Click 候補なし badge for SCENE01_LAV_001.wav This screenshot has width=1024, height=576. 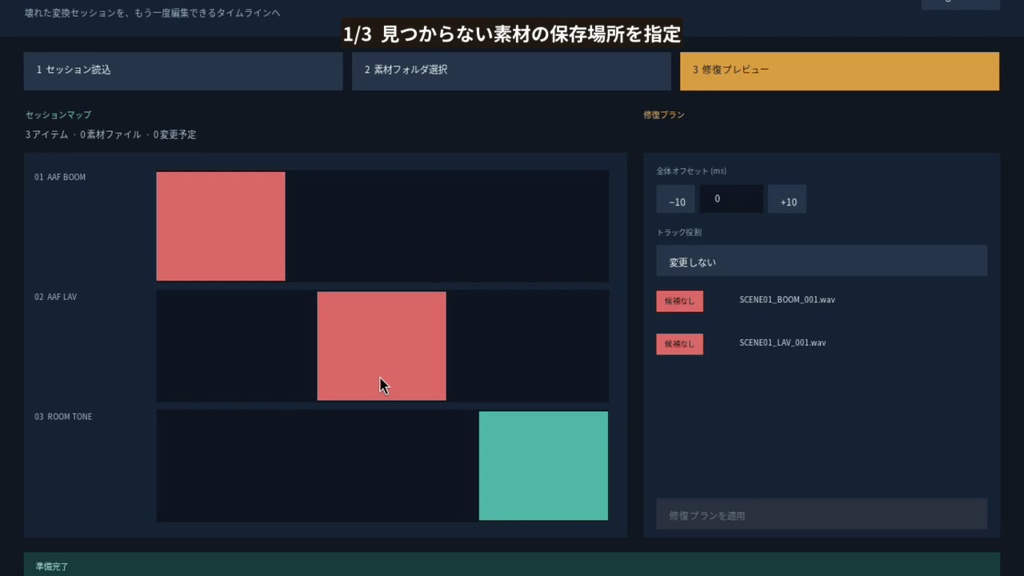(680, 344)
